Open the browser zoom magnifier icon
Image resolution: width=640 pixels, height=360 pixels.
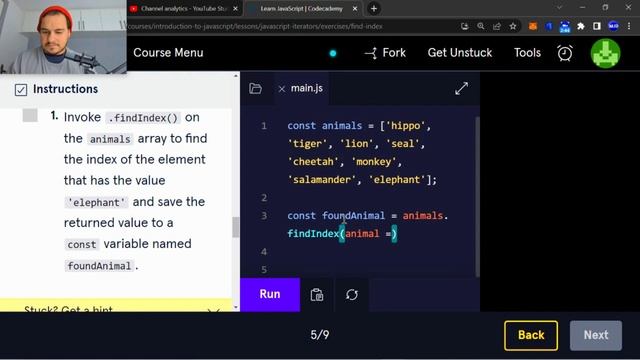pos(481,27)
